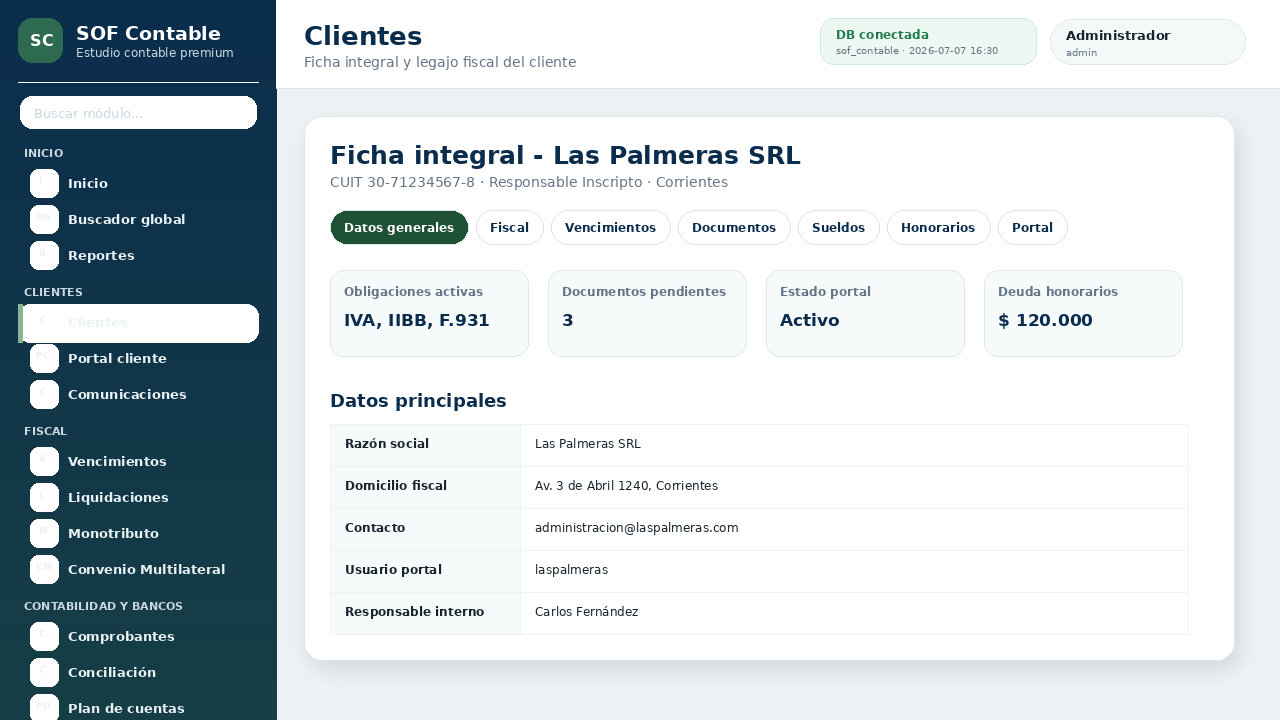The image size is (1280, 720).
Task: Click the Convenio Multilateral sidebar icon
Action: [x=44, y=570]
